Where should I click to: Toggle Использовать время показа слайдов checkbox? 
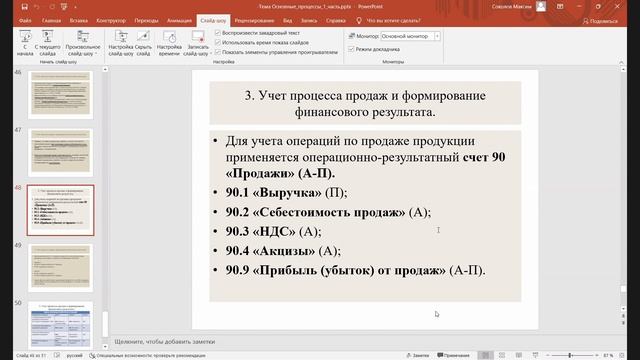pos(218,42)
